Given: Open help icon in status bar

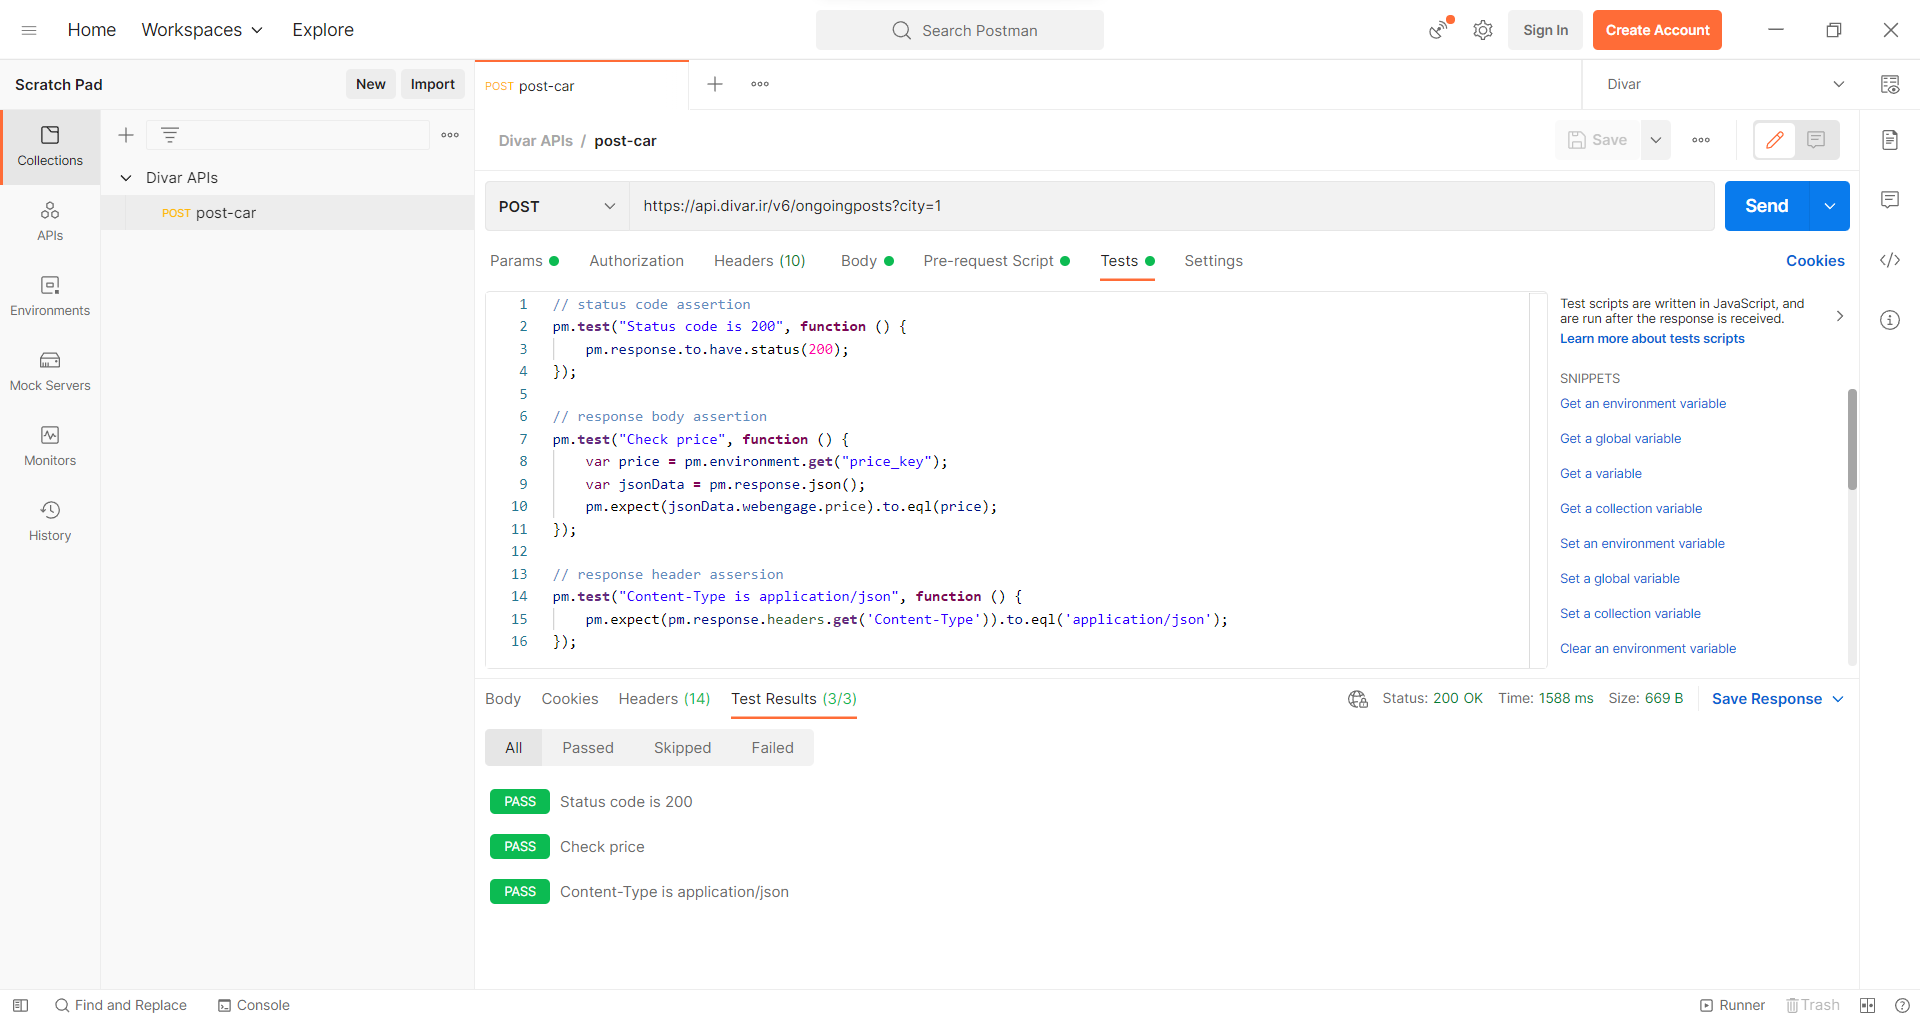Looking at the screenshot, I should pos(1902,1005).
